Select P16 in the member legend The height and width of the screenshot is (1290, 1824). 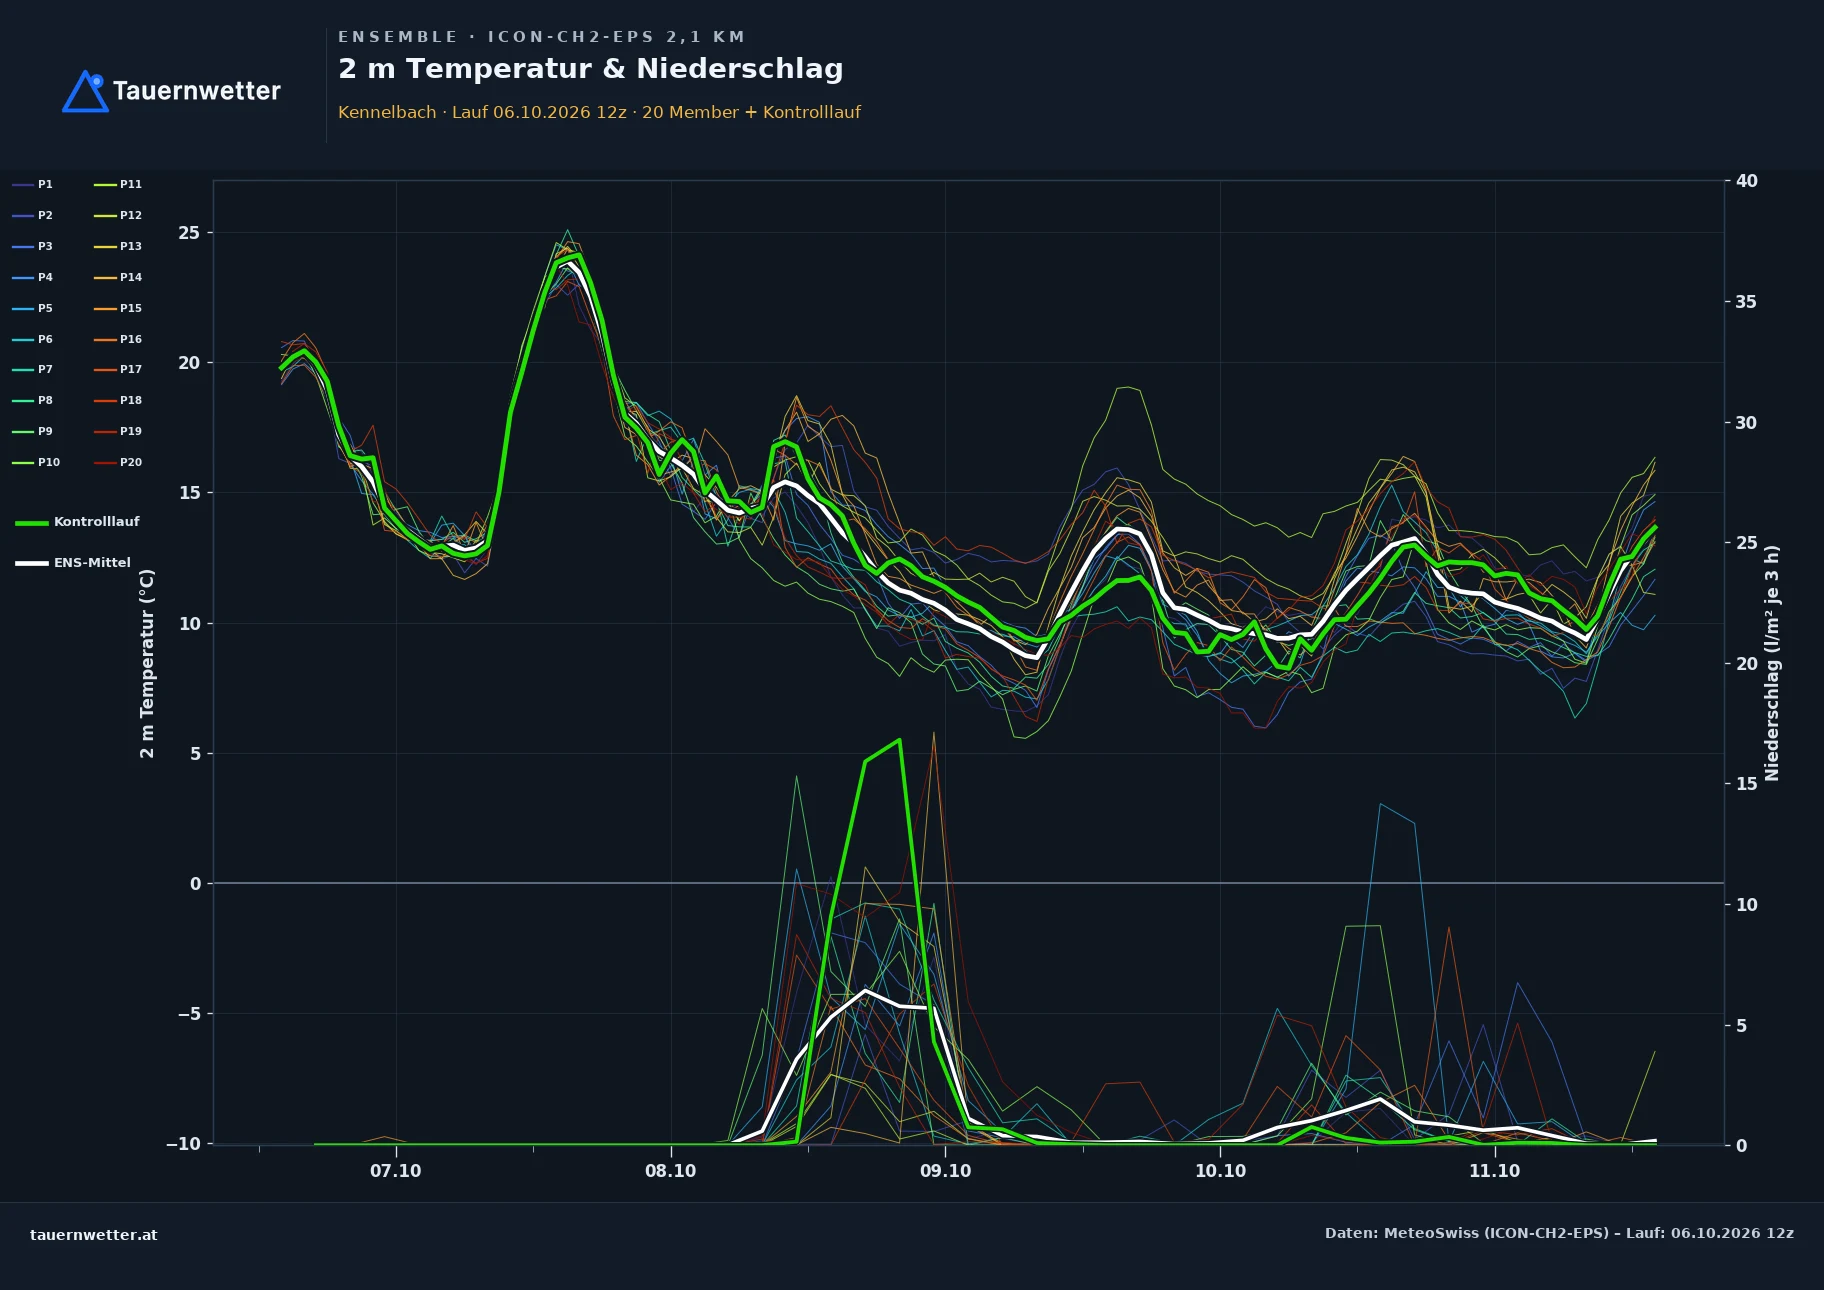(x=118, y=339)
